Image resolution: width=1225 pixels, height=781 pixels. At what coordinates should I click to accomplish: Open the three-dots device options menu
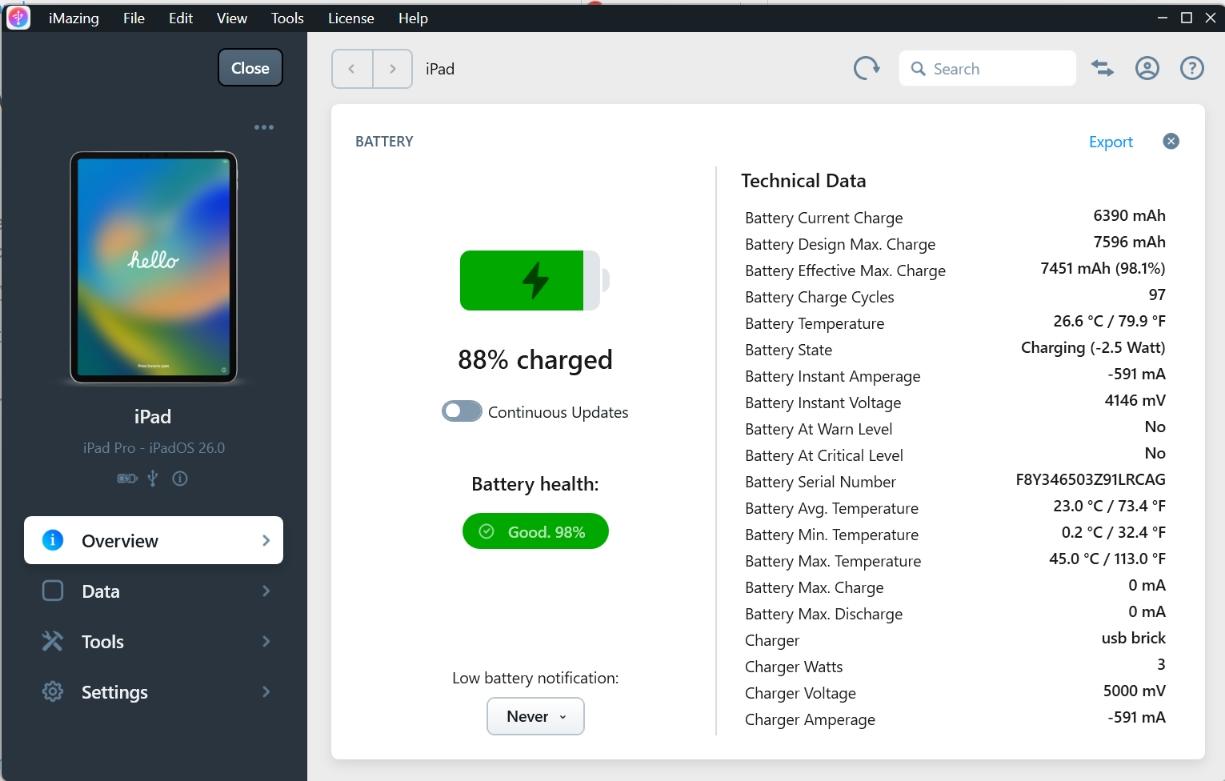coord(264,127)
